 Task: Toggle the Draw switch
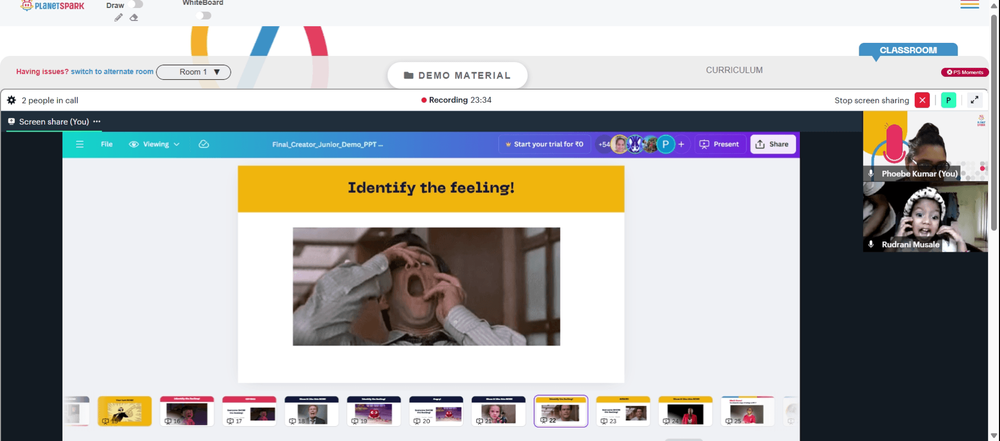pyautogui.click(x=135, y=4)
